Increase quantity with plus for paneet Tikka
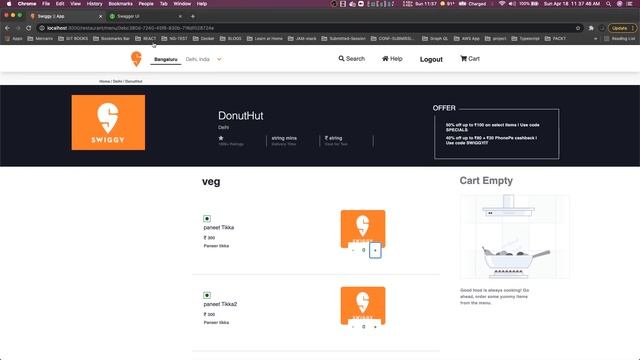Viewport: 640px width, 360px height. point(375,250)
